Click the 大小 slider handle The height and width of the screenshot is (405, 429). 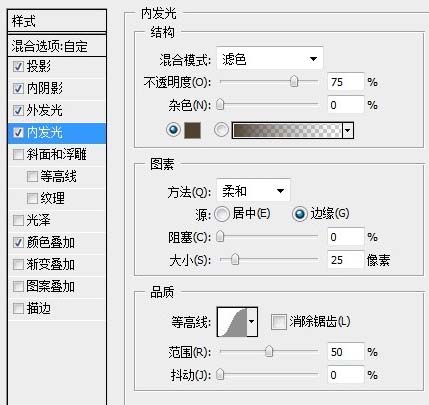click(x=235, y=259)
